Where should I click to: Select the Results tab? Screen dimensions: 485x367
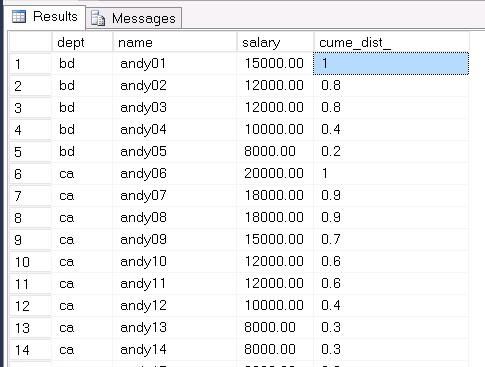(45, 16)
